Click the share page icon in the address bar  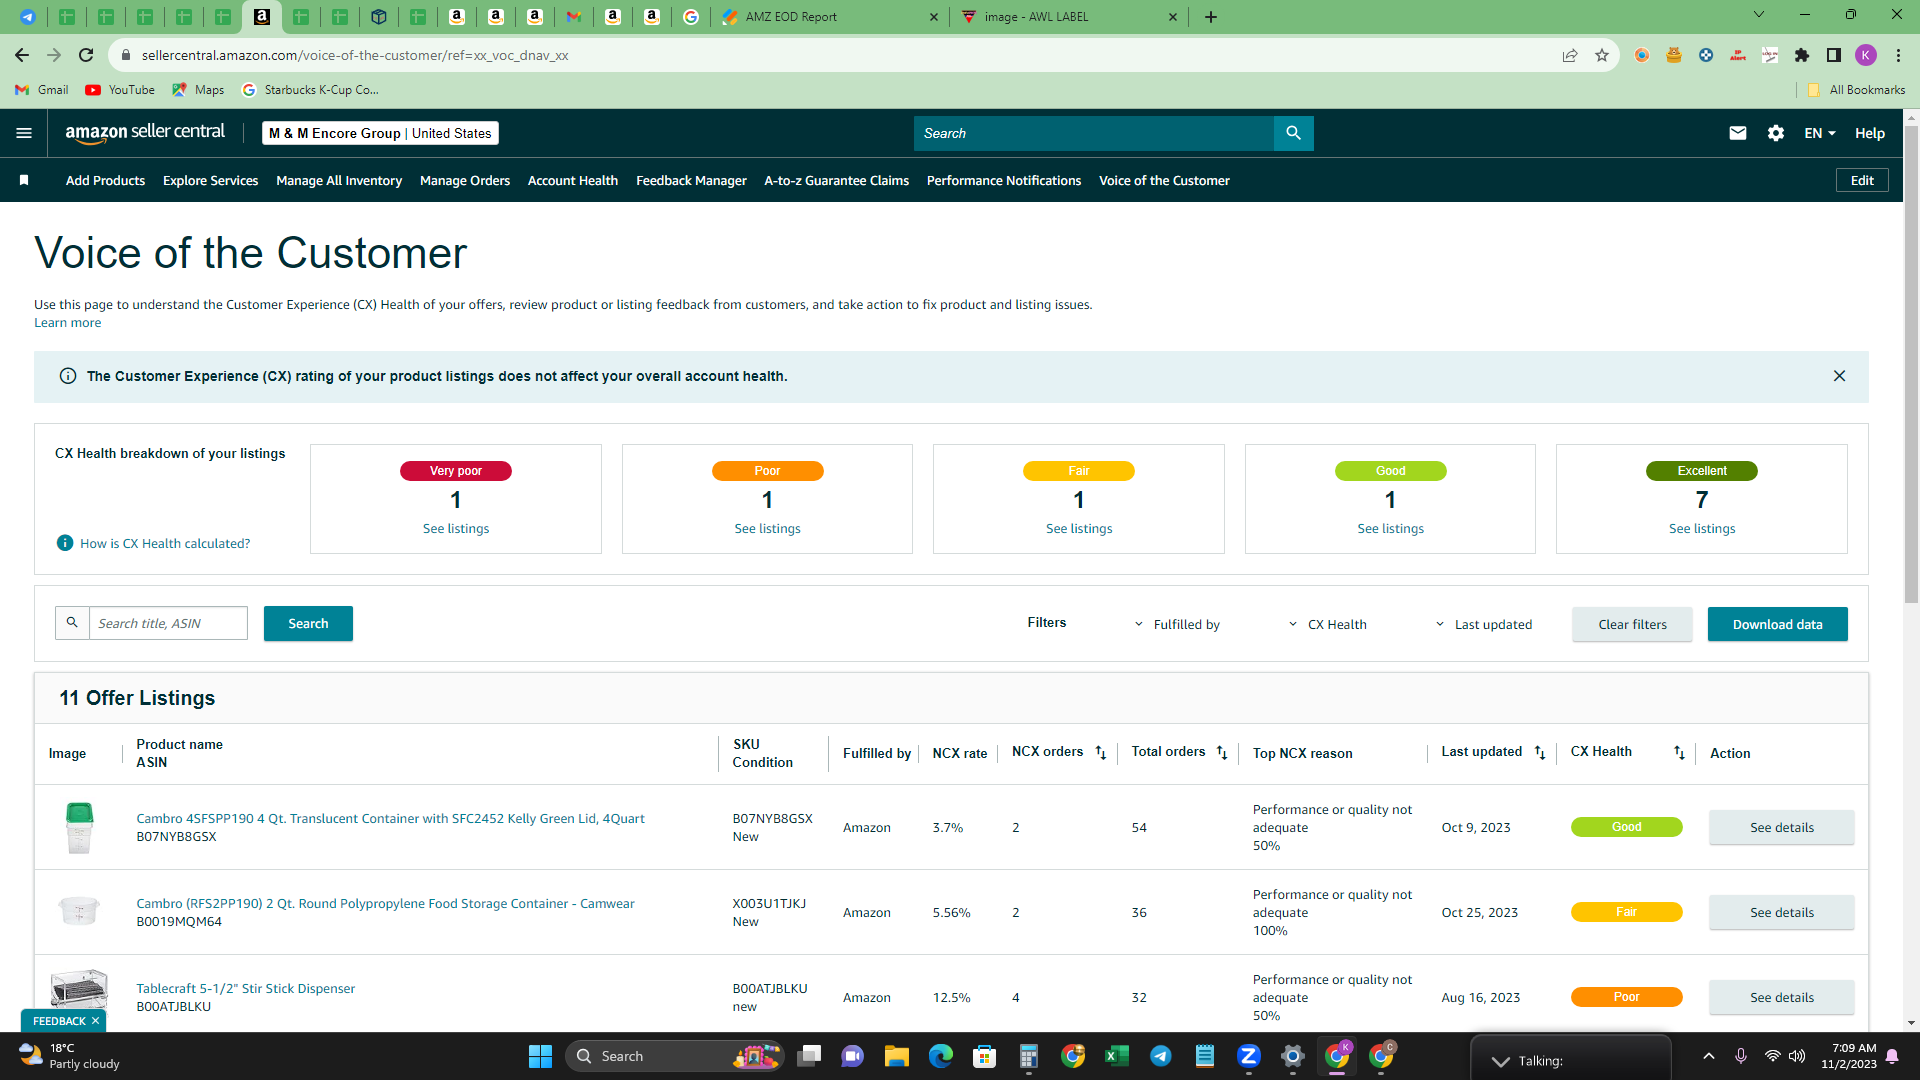(1570, 55)
